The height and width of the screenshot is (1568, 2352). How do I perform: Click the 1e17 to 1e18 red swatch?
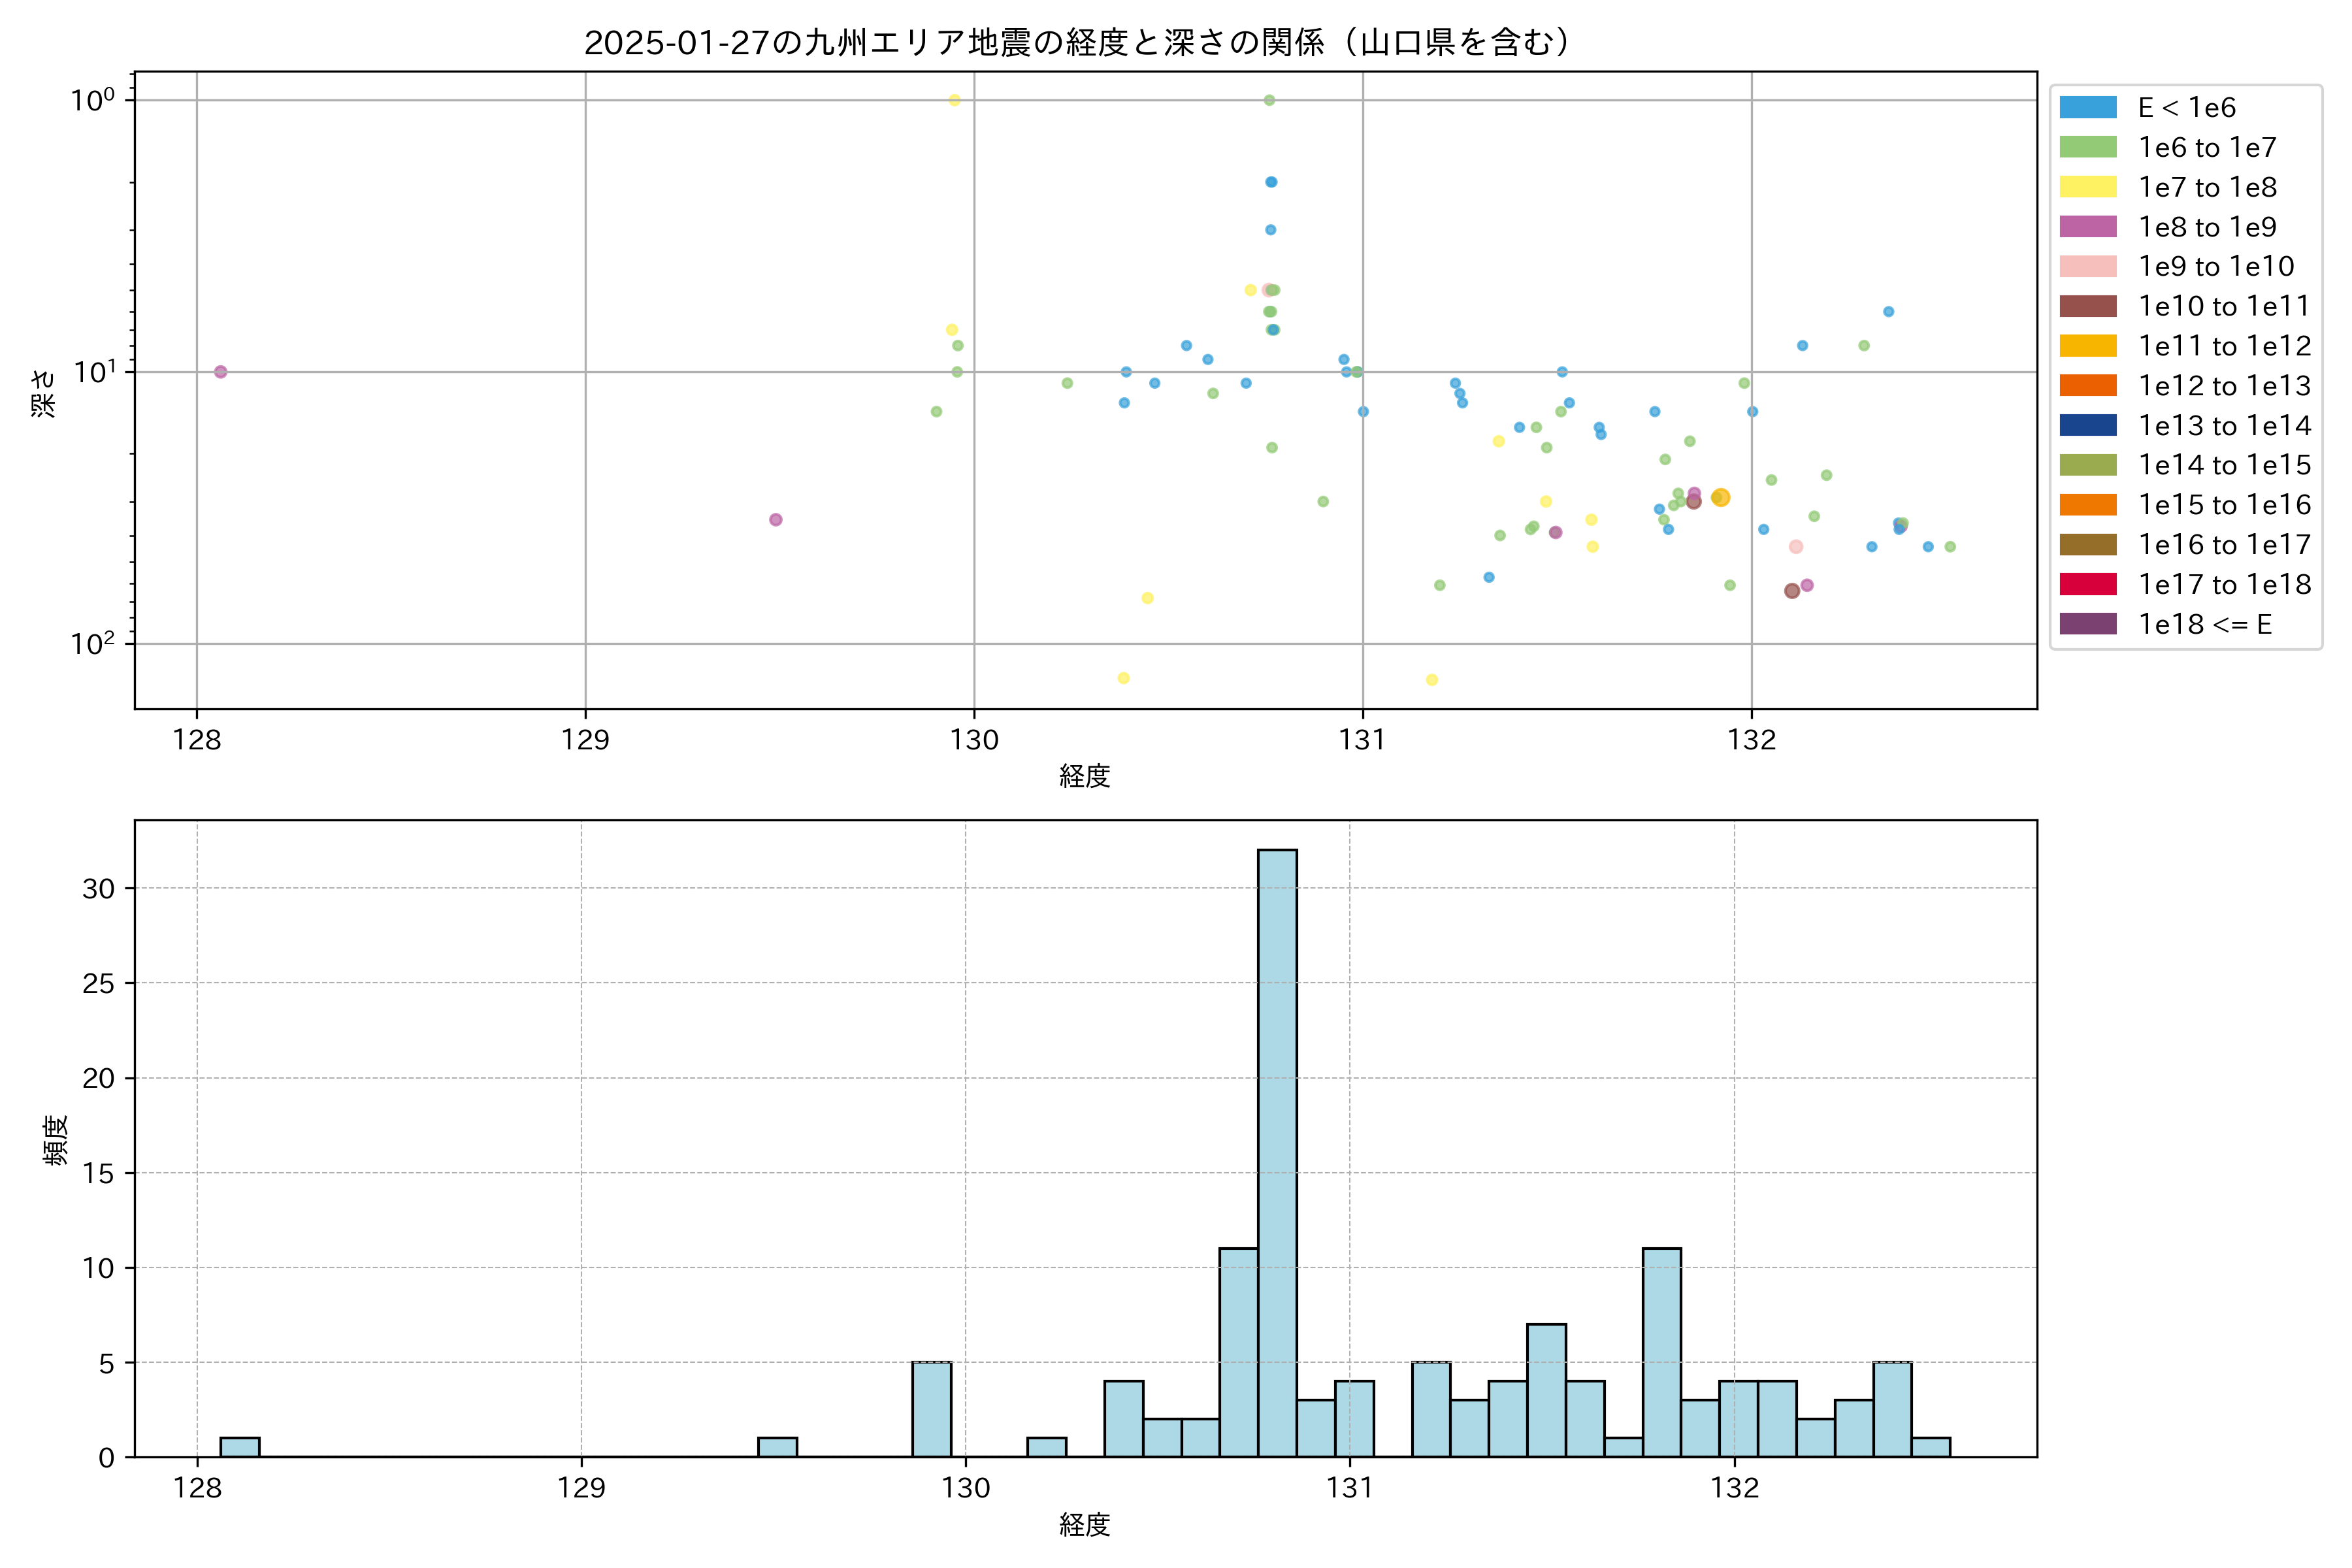pyautogui.click(x=2088, y=584)
